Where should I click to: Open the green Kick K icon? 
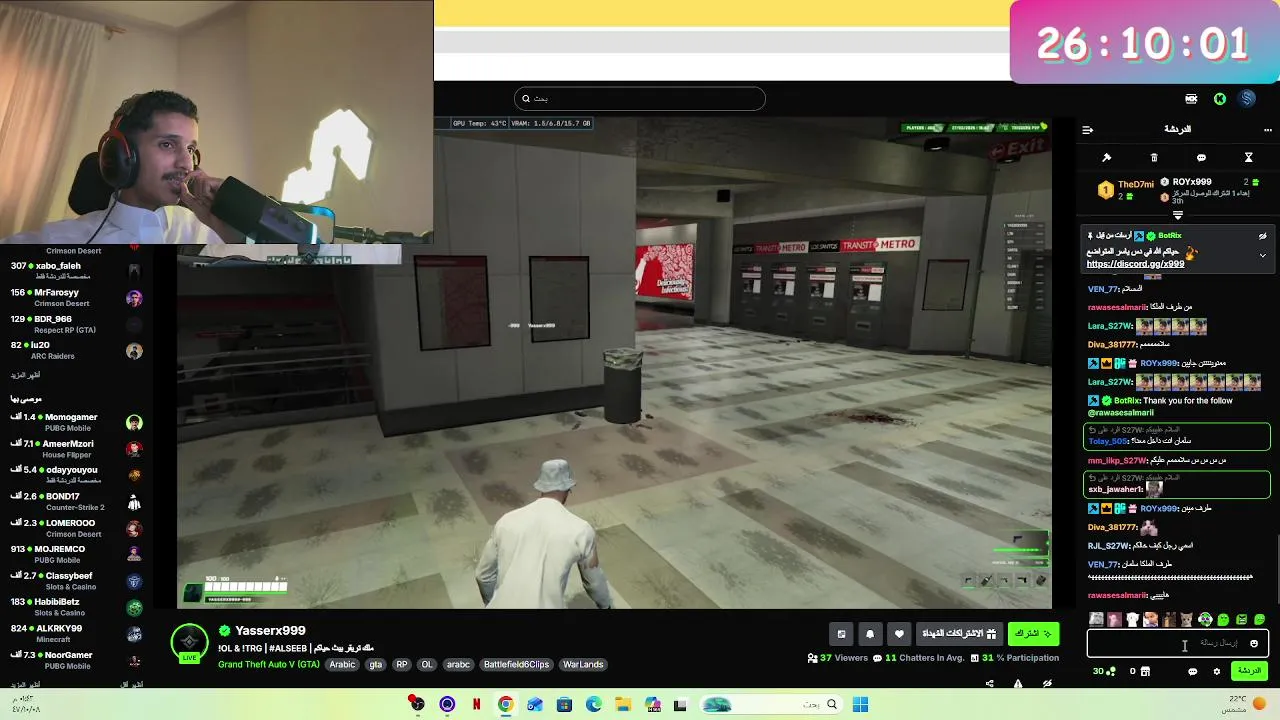pyautogui.click(x=1220, y=99)
